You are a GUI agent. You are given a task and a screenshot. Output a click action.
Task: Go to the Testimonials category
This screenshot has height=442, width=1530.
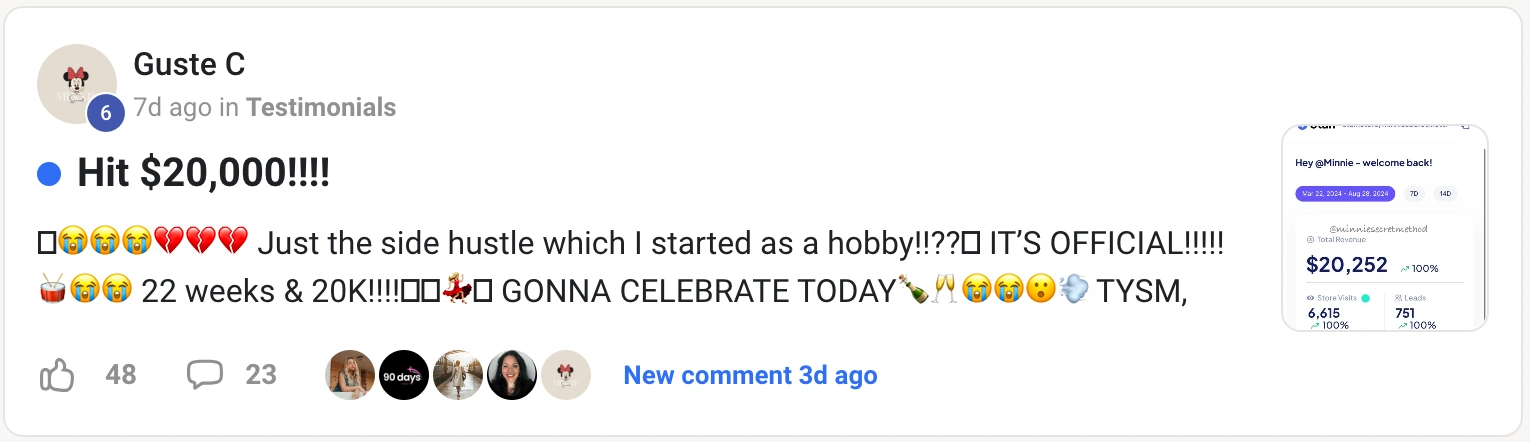pos(321,107)
